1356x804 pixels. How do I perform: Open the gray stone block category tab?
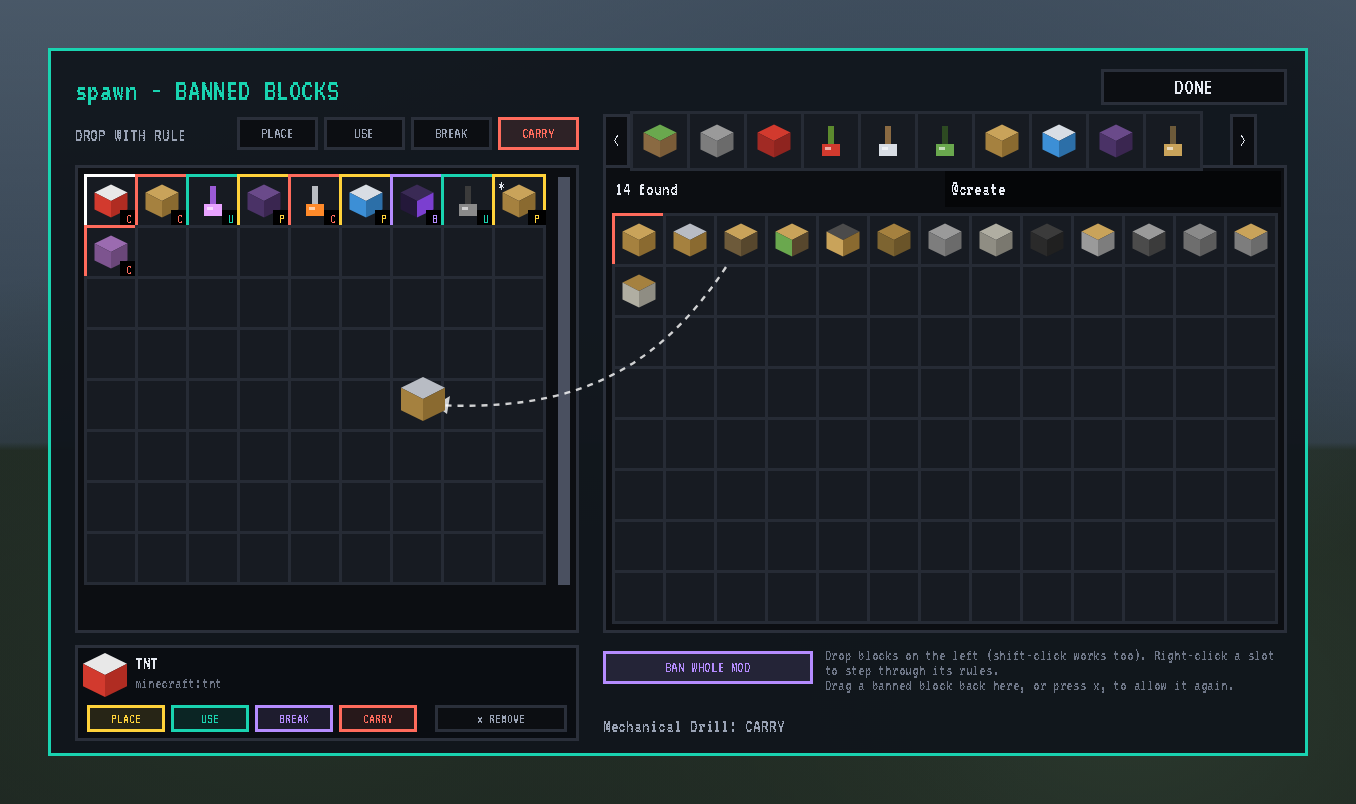(716, 141)
